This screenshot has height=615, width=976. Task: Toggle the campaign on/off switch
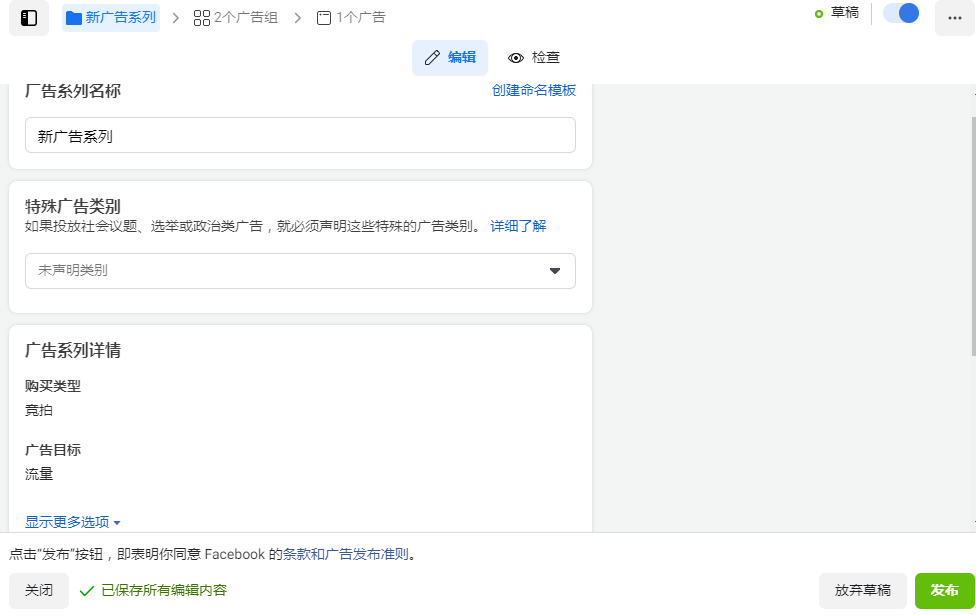[x=901, y=14]
